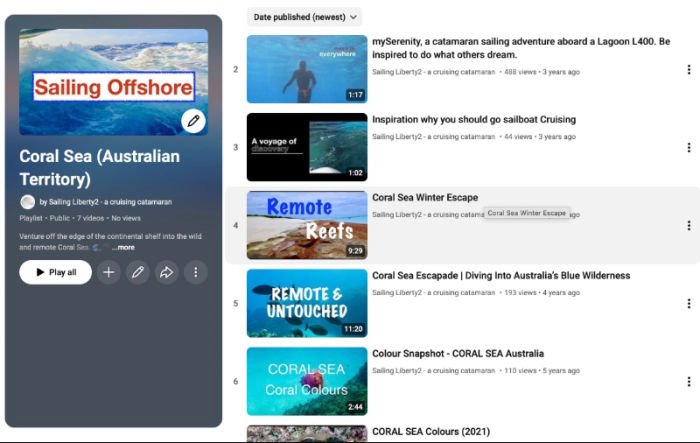
Task: Open Colour Snapshot - CORAL SEA Australia title
Action: coord(458,354)
